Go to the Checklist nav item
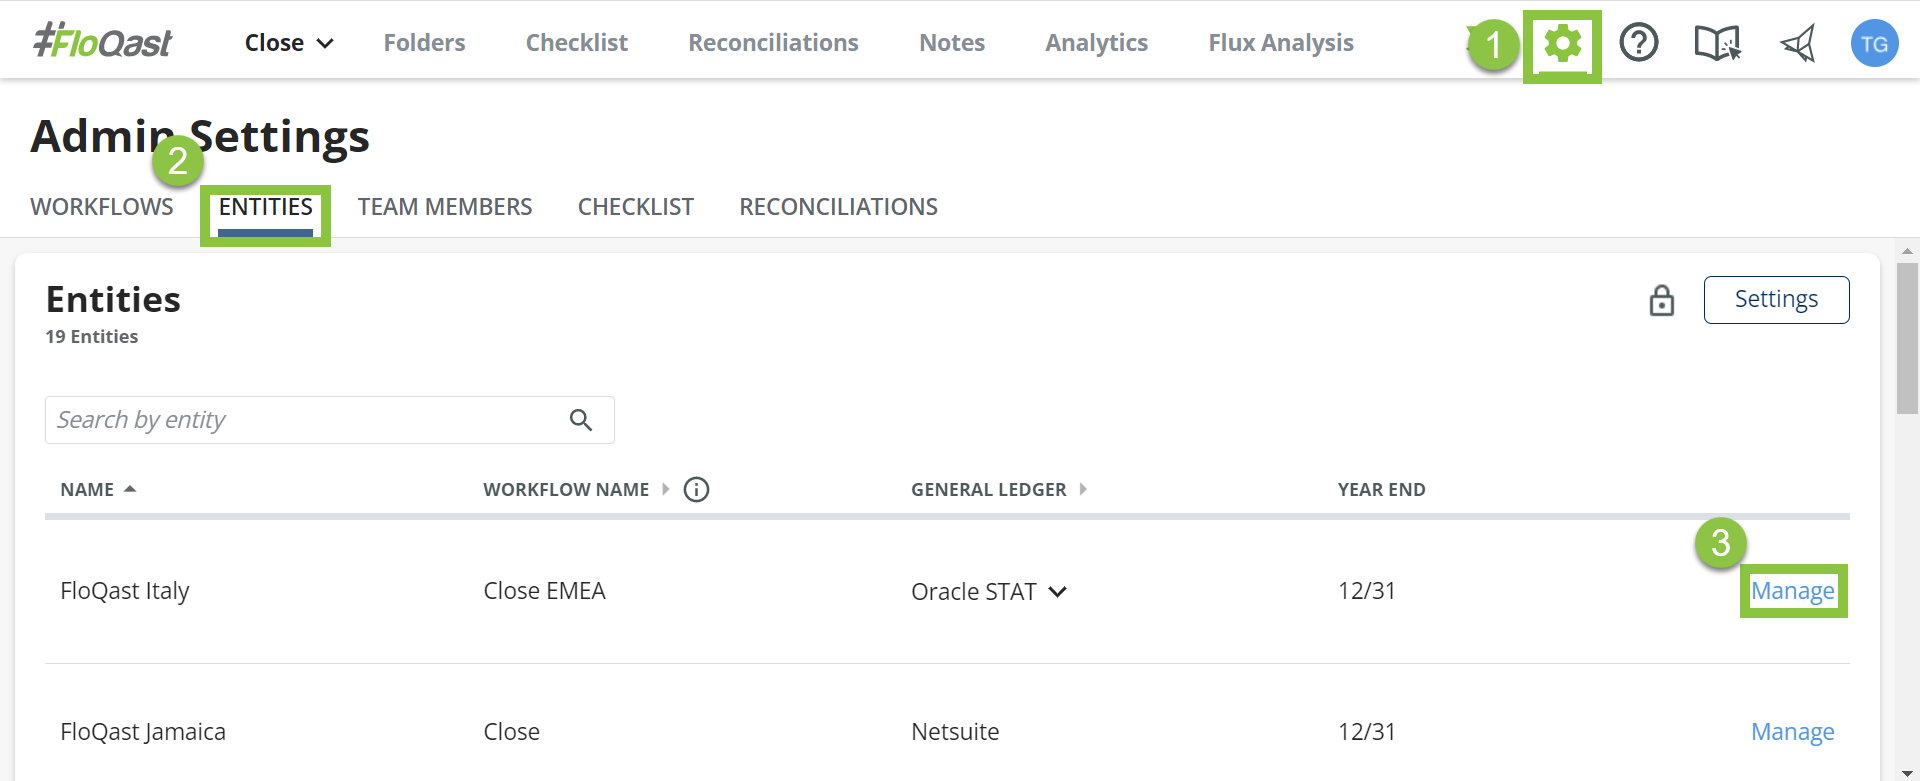This screenshot has height=781, width=1920. coord(577,43)
